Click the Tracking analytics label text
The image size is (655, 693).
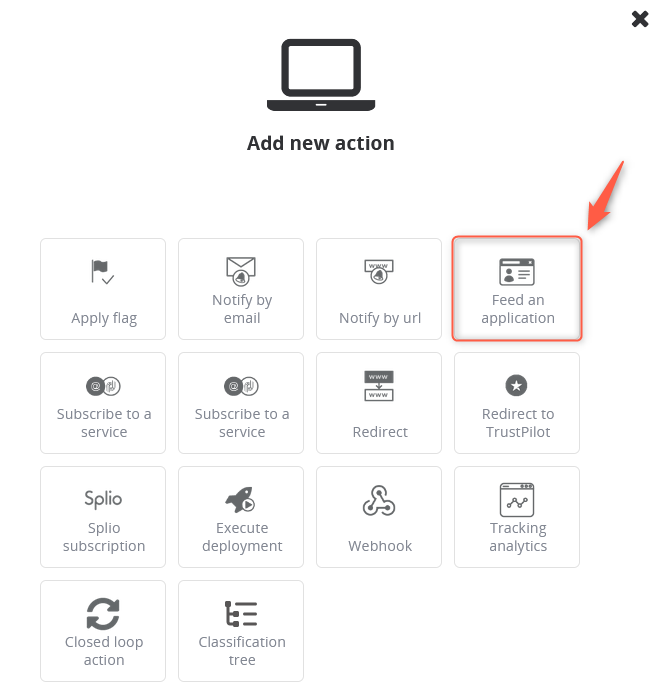coord(518,537)
